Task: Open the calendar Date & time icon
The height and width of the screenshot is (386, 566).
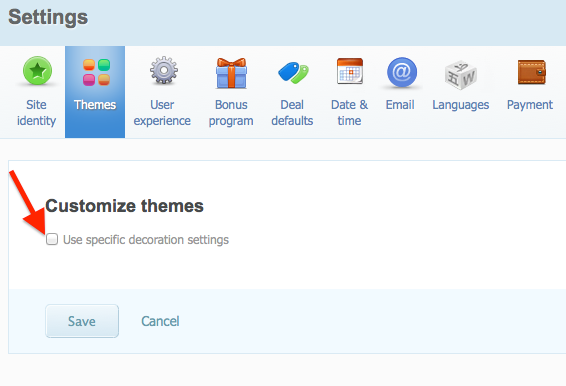Action: (x=350, y=71)
